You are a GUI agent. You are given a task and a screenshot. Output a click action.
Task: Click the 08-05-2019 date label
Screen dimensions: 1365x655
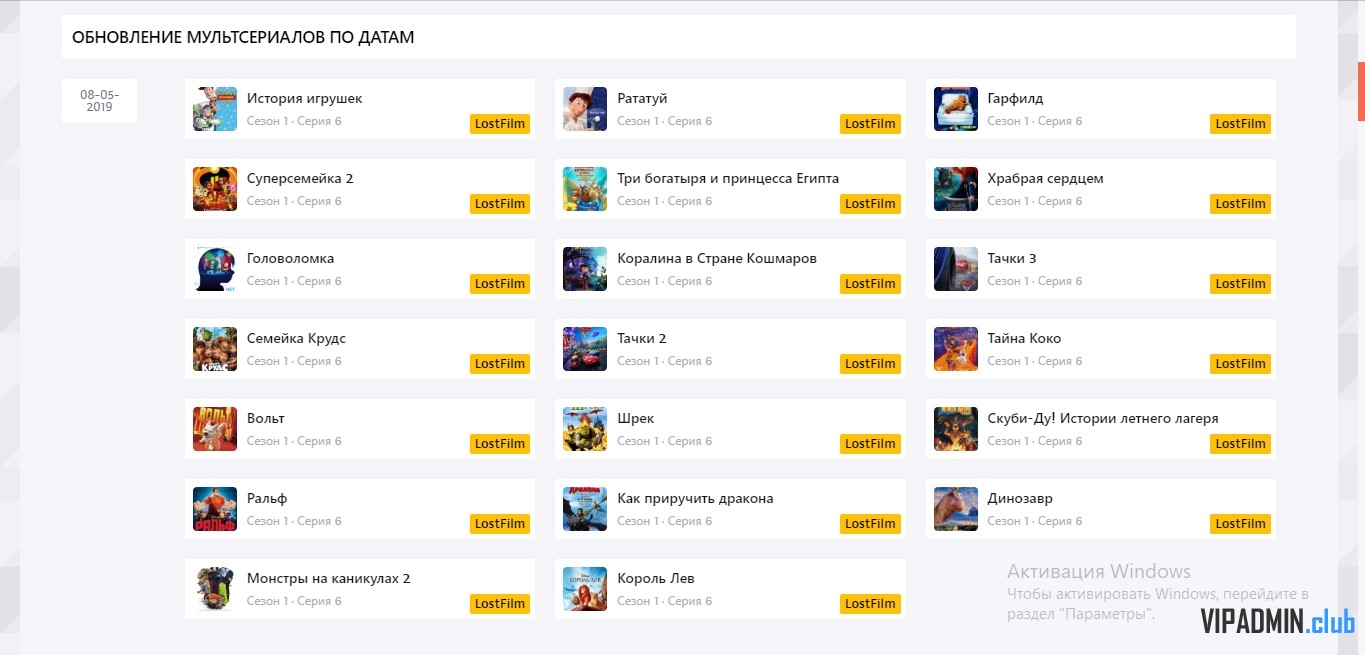coord(99,101)
